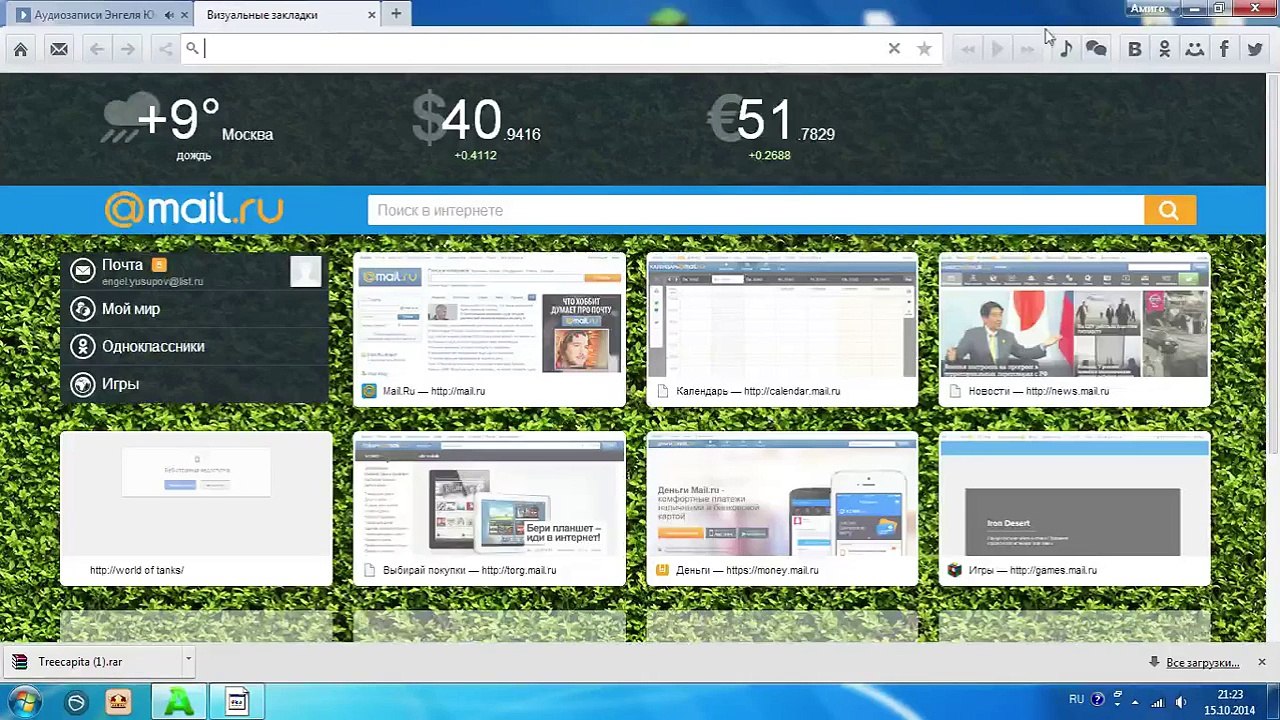Viewport: 1280px width, 720px height.
Task: Bookmark the page with the star icon
Action: 924,48
